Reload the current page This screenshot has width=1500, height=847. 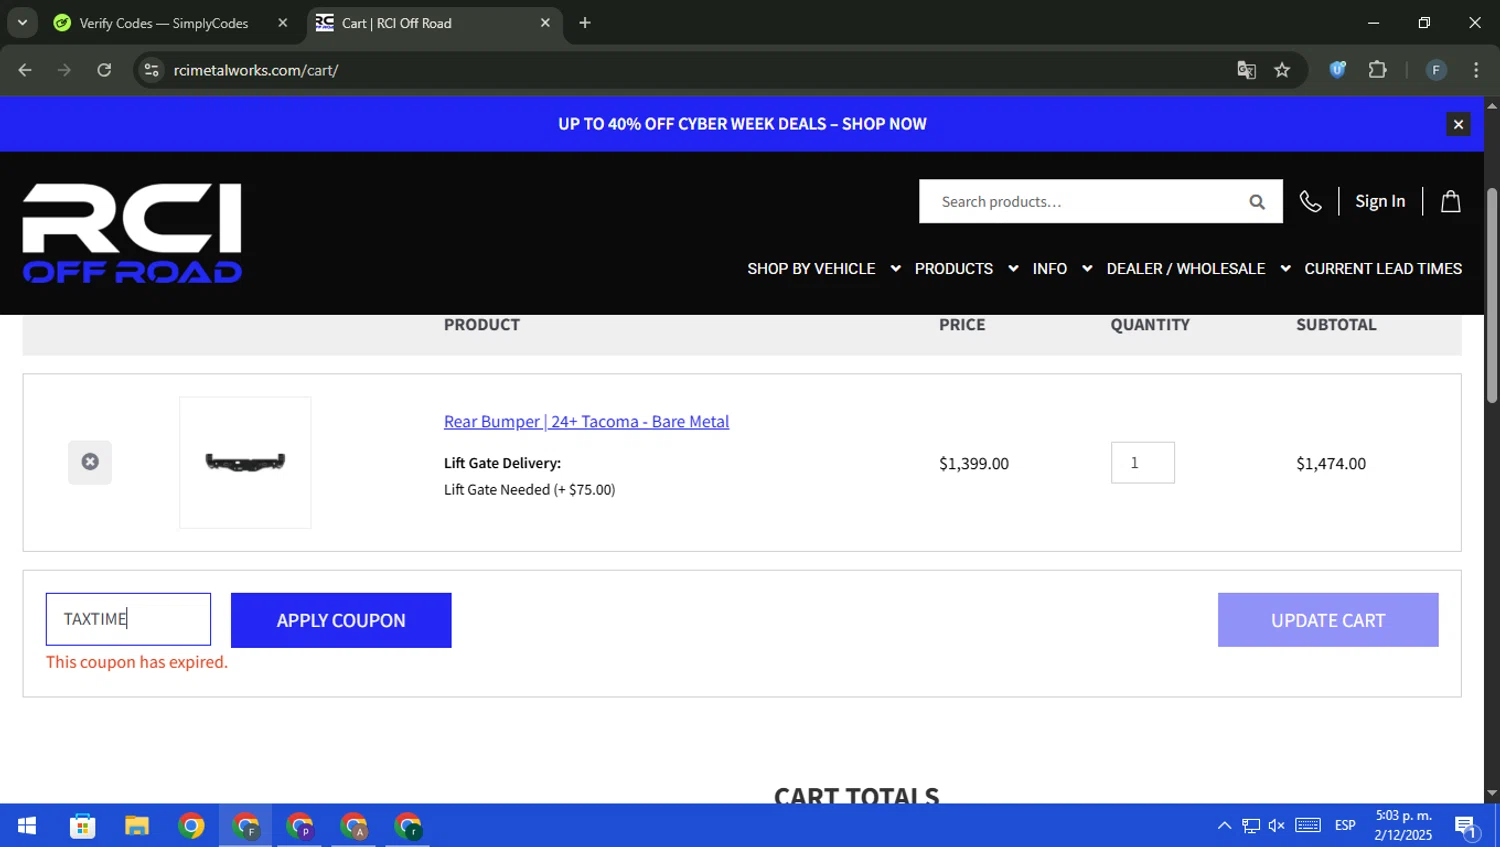click(104, 70)
